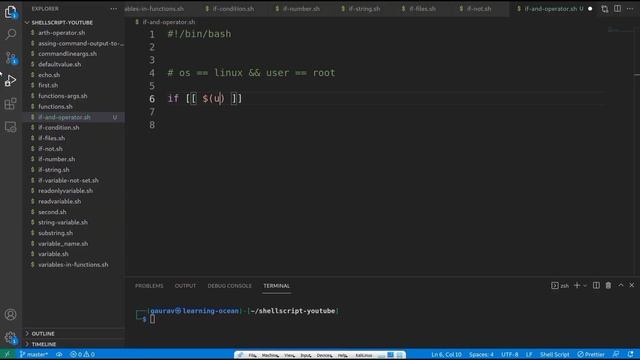Image resolution: width=640 pixels, height=360 pixels.
Task: Close the terminal panel
Action: [x=631, y=285]
